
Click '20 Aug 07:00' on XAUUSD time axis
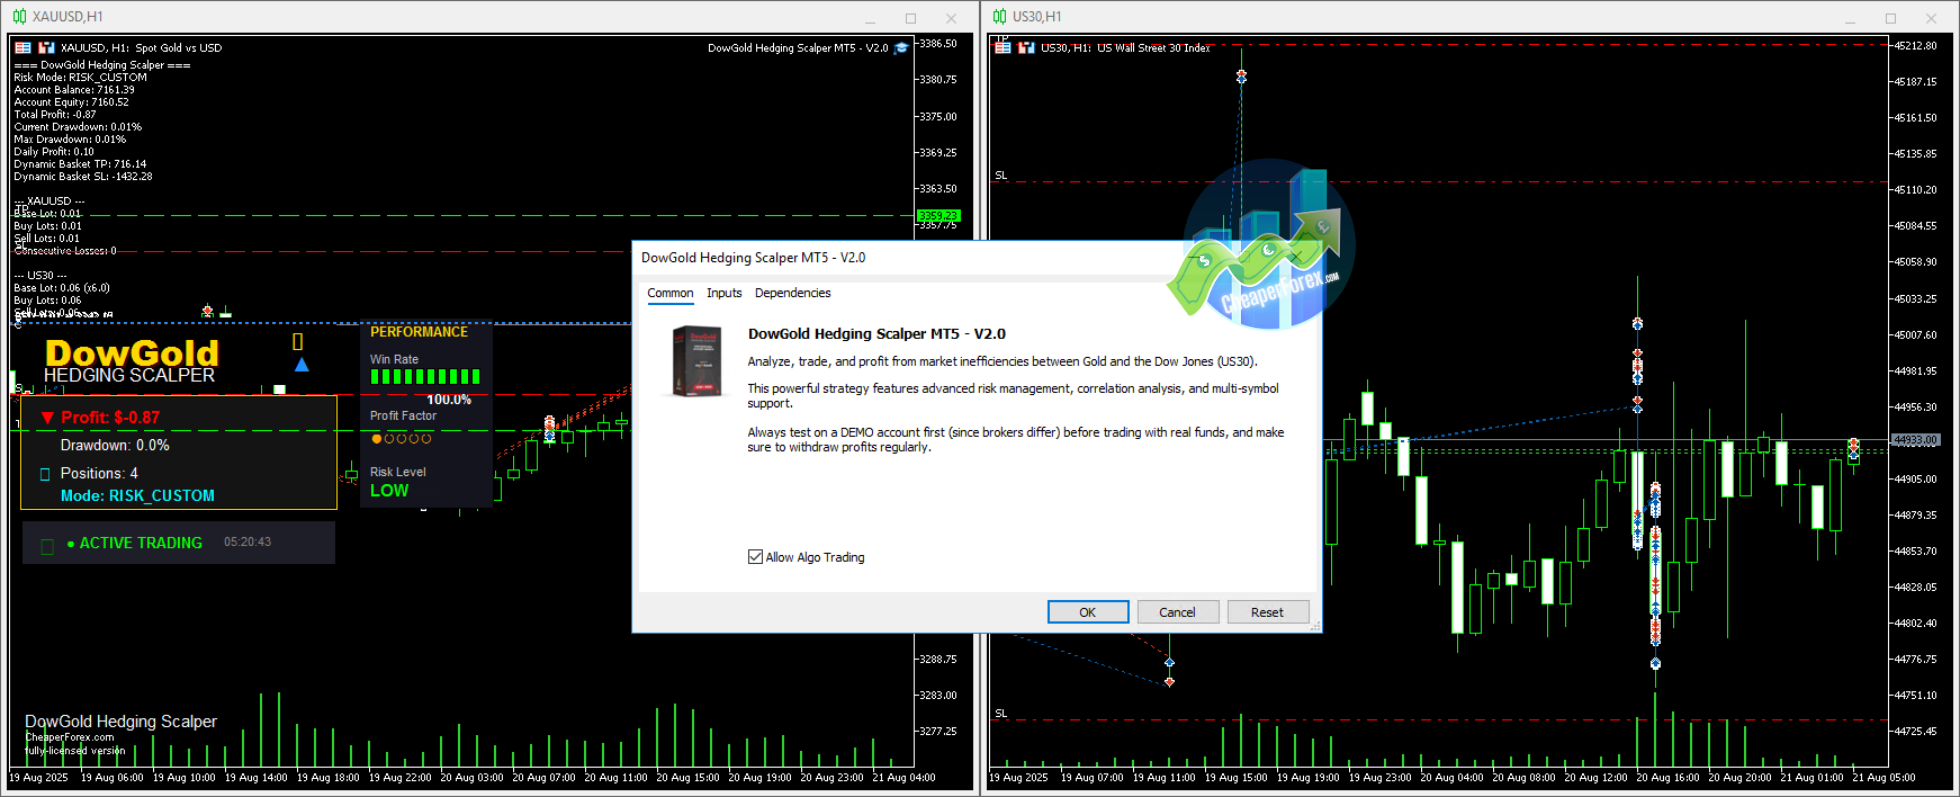[544, 777]
